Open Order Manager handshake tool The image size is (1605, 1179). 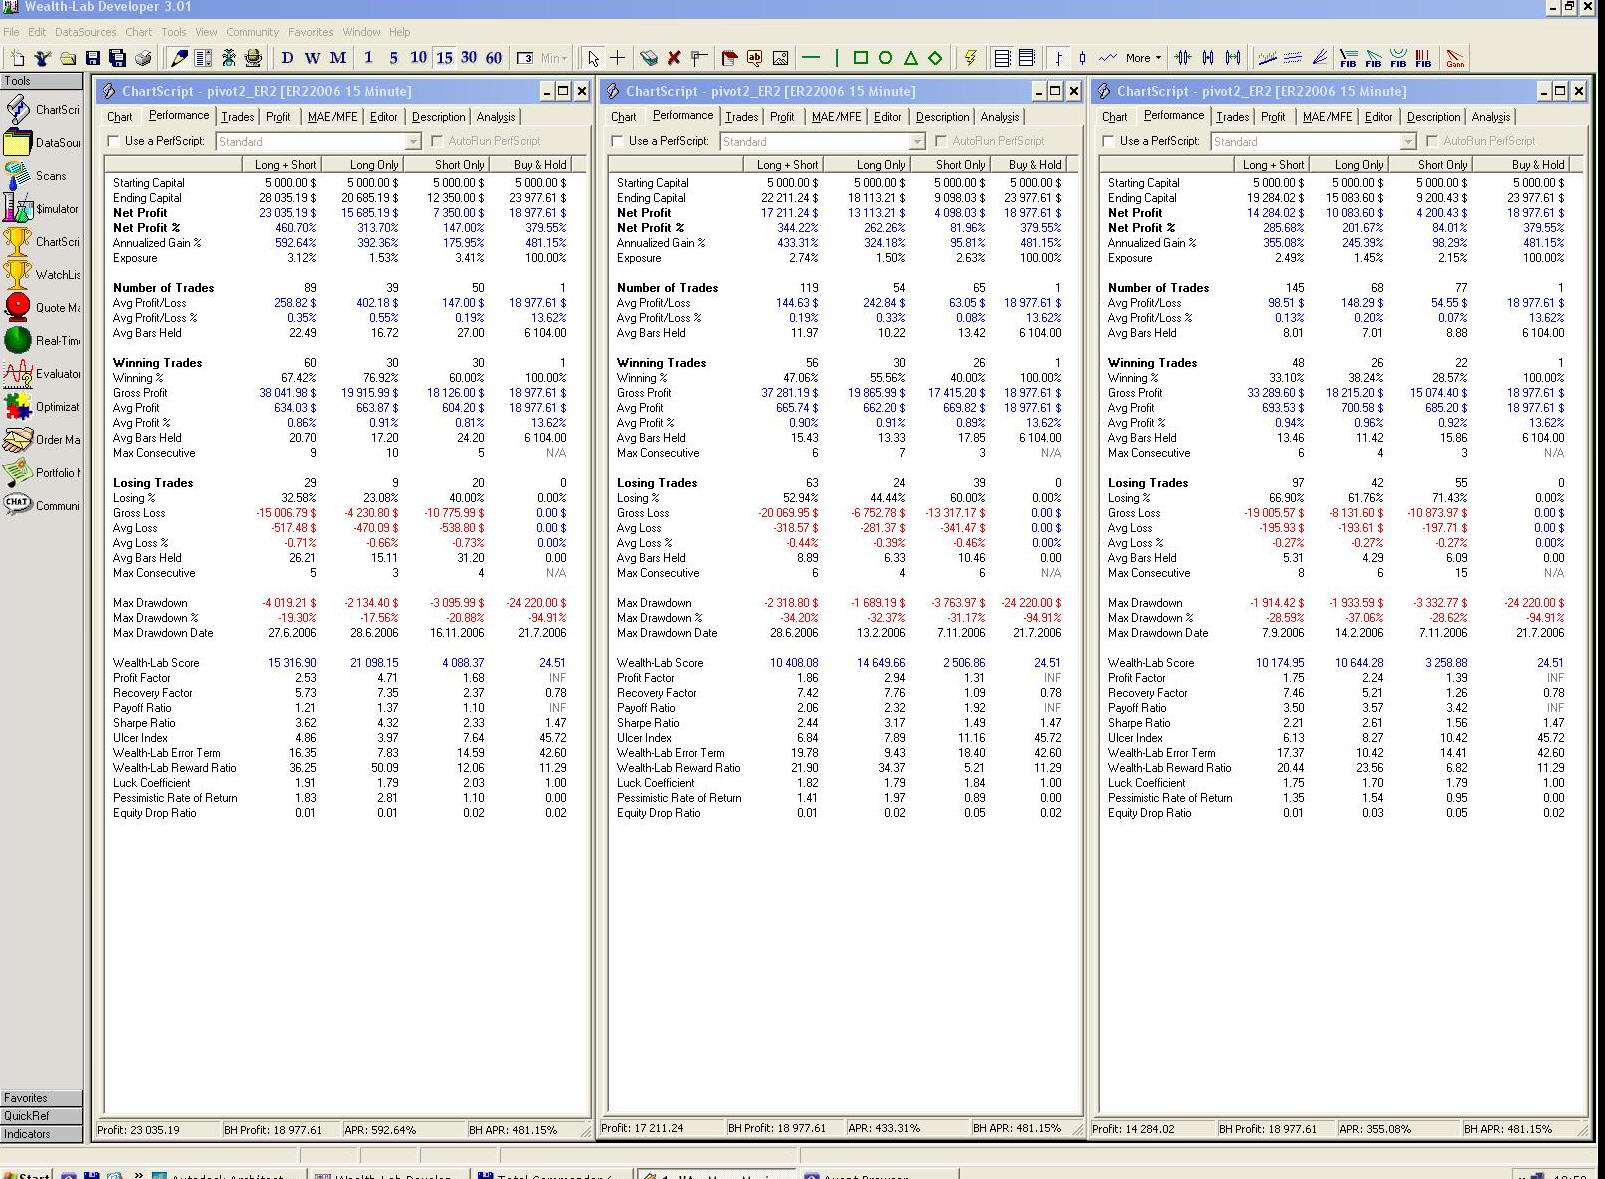(41, 439)
